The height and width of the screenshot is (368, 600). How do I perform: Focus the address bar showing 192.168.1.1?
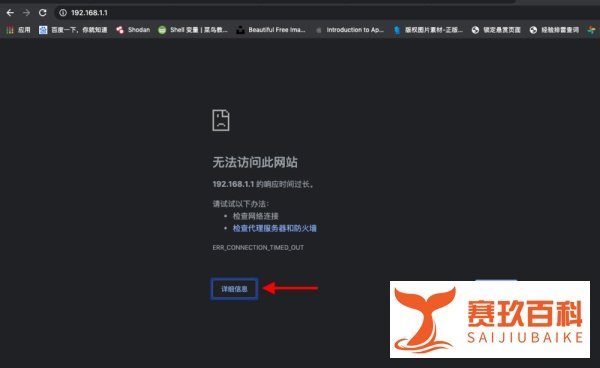(x=327, y=13)
